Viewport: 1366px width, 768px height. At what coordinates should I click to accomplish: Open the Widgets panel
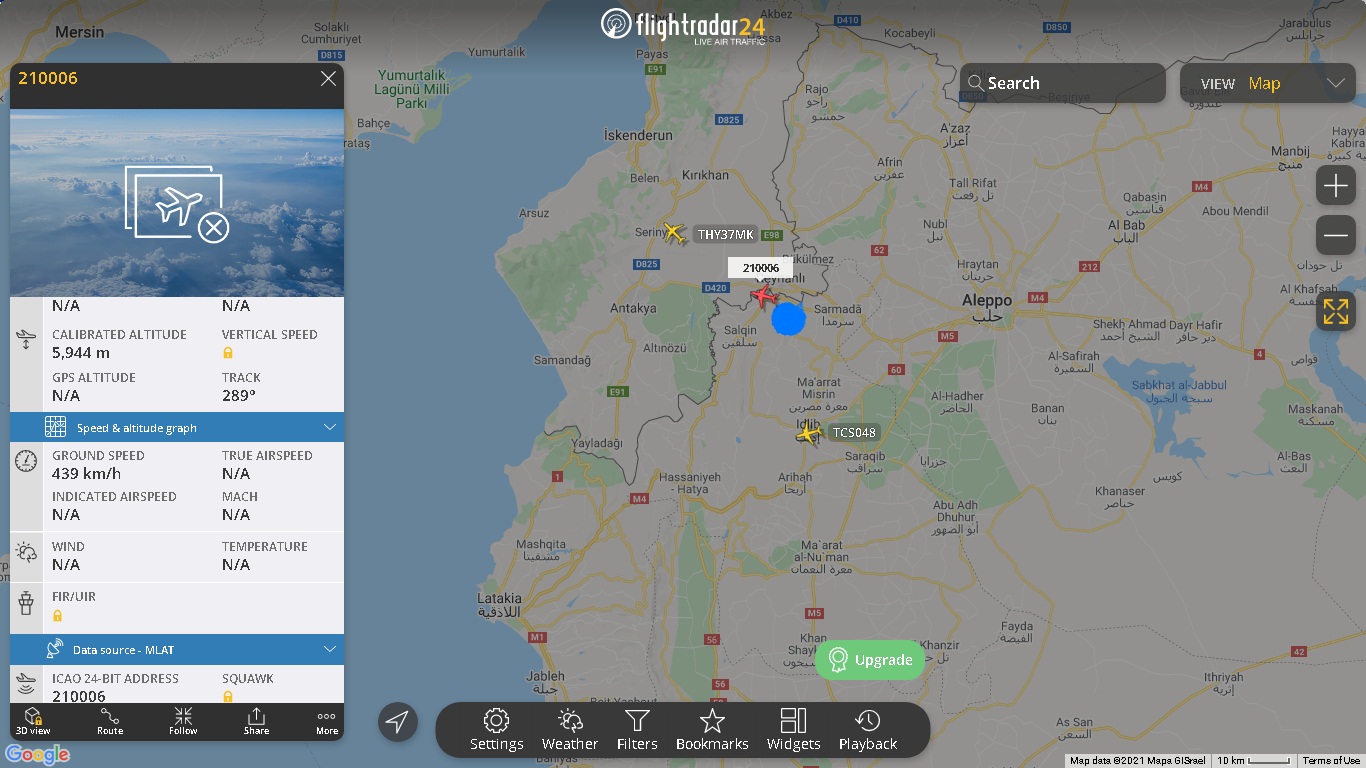pyautogui.click(x=793, y=730)
